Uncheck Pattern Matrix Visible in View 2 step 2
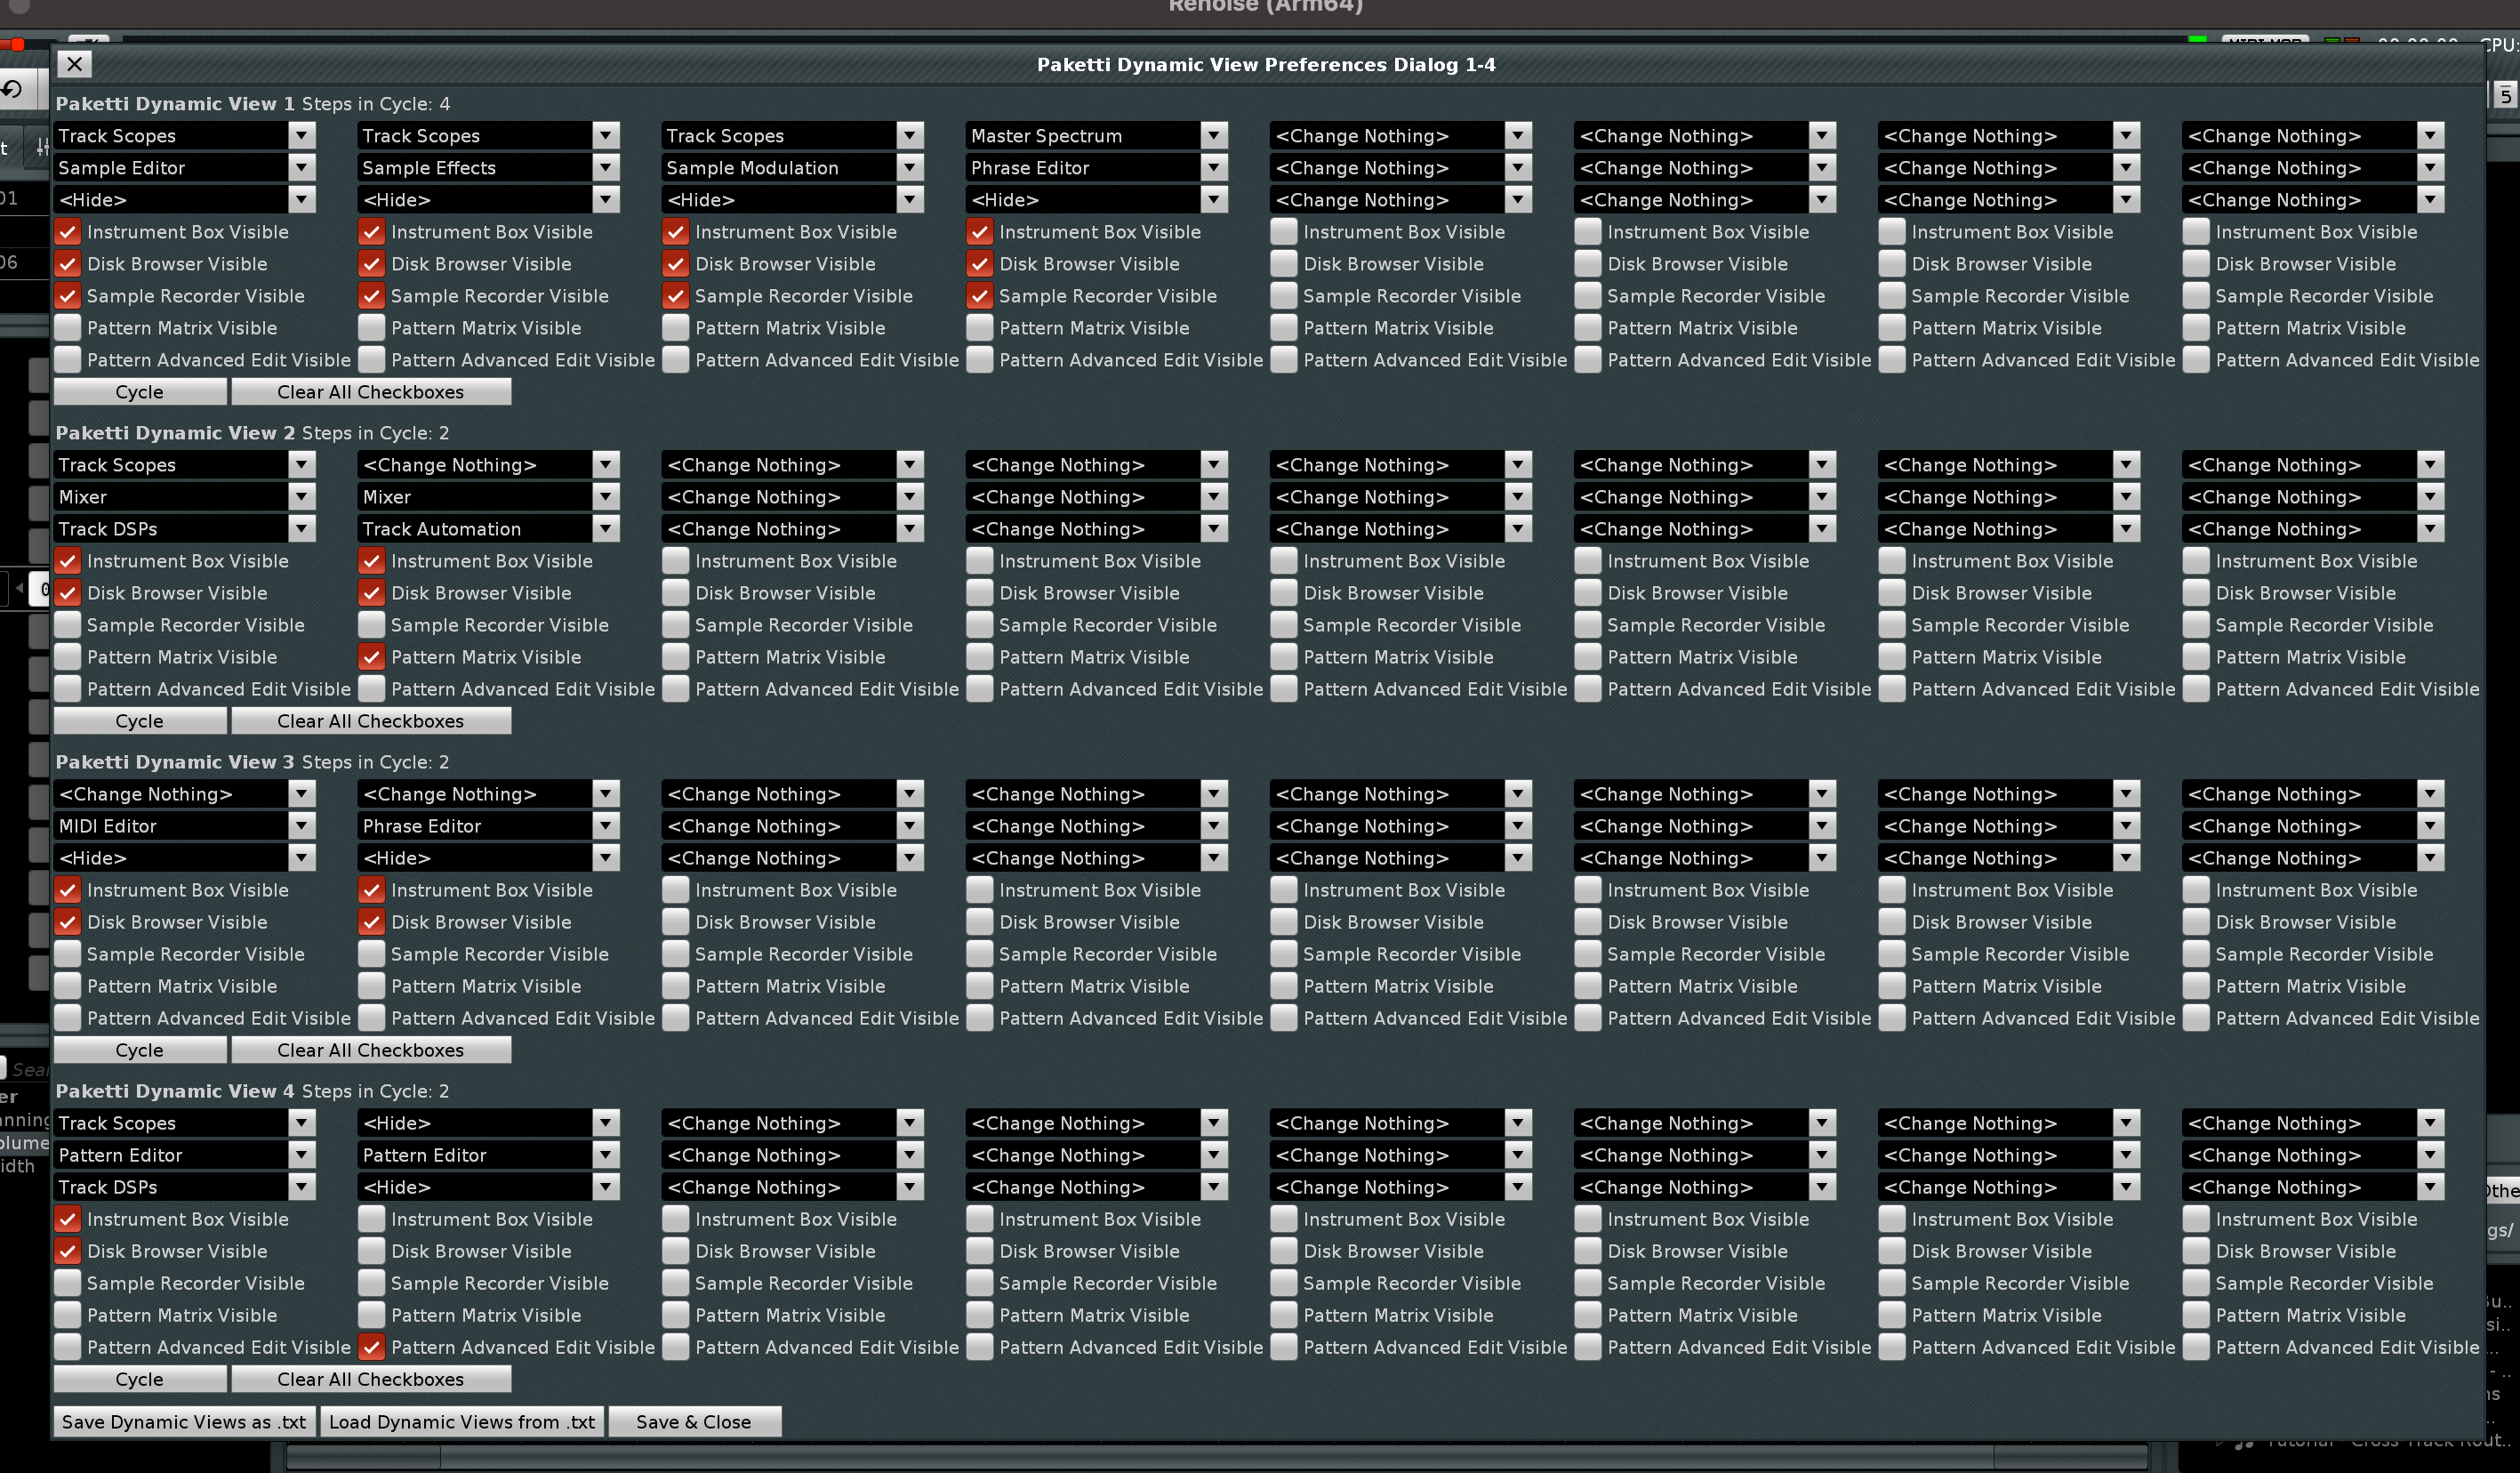Image resolution: width=2520 pixels, height=1473 pixels. (372, 657)
